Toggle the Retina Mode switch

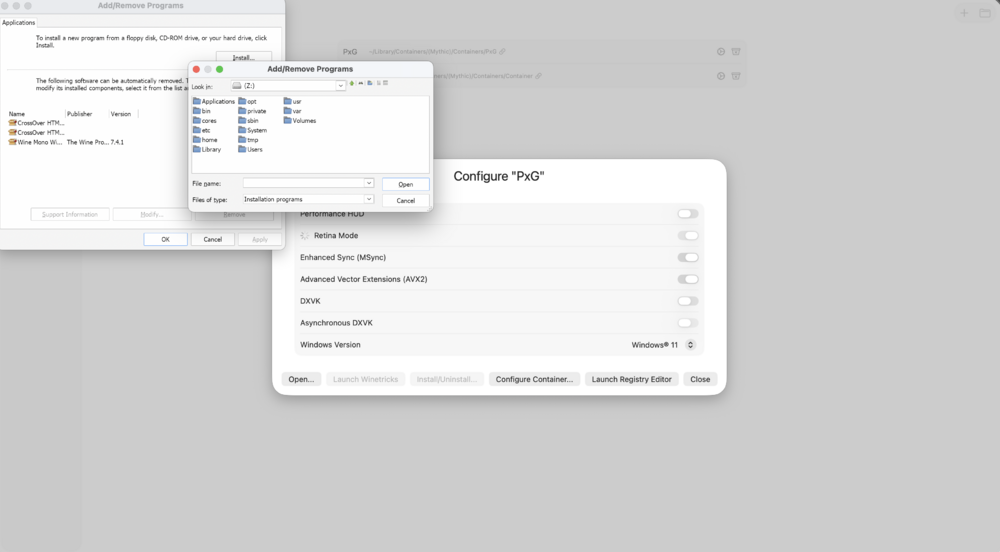click(x=688, y=236)
